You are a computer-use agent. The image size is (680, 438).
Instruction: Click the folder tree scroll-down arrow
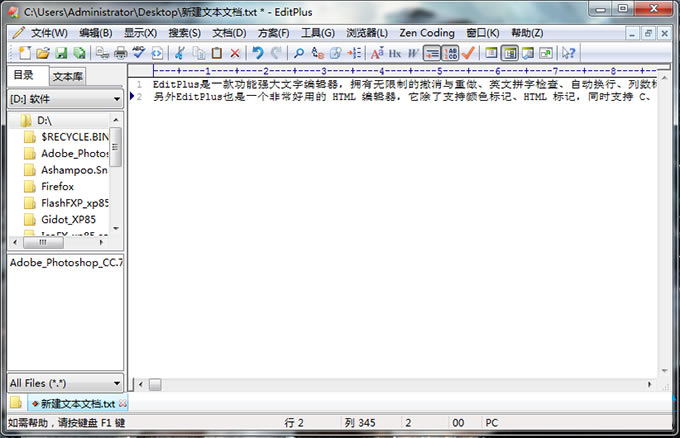[116, 228]
